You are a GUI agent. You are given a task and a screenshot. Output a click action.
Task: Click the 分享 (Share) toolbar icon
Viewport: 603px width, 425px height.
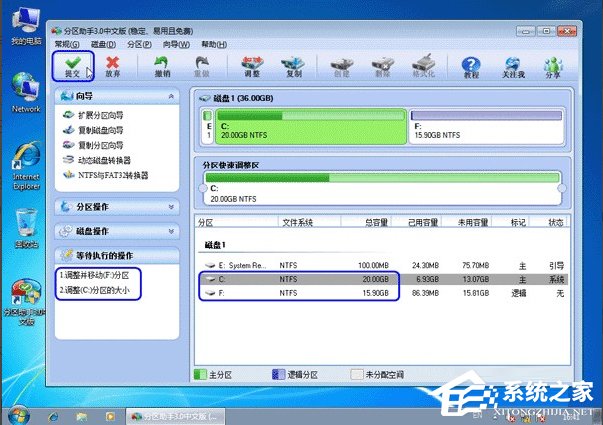click(553, 67)
